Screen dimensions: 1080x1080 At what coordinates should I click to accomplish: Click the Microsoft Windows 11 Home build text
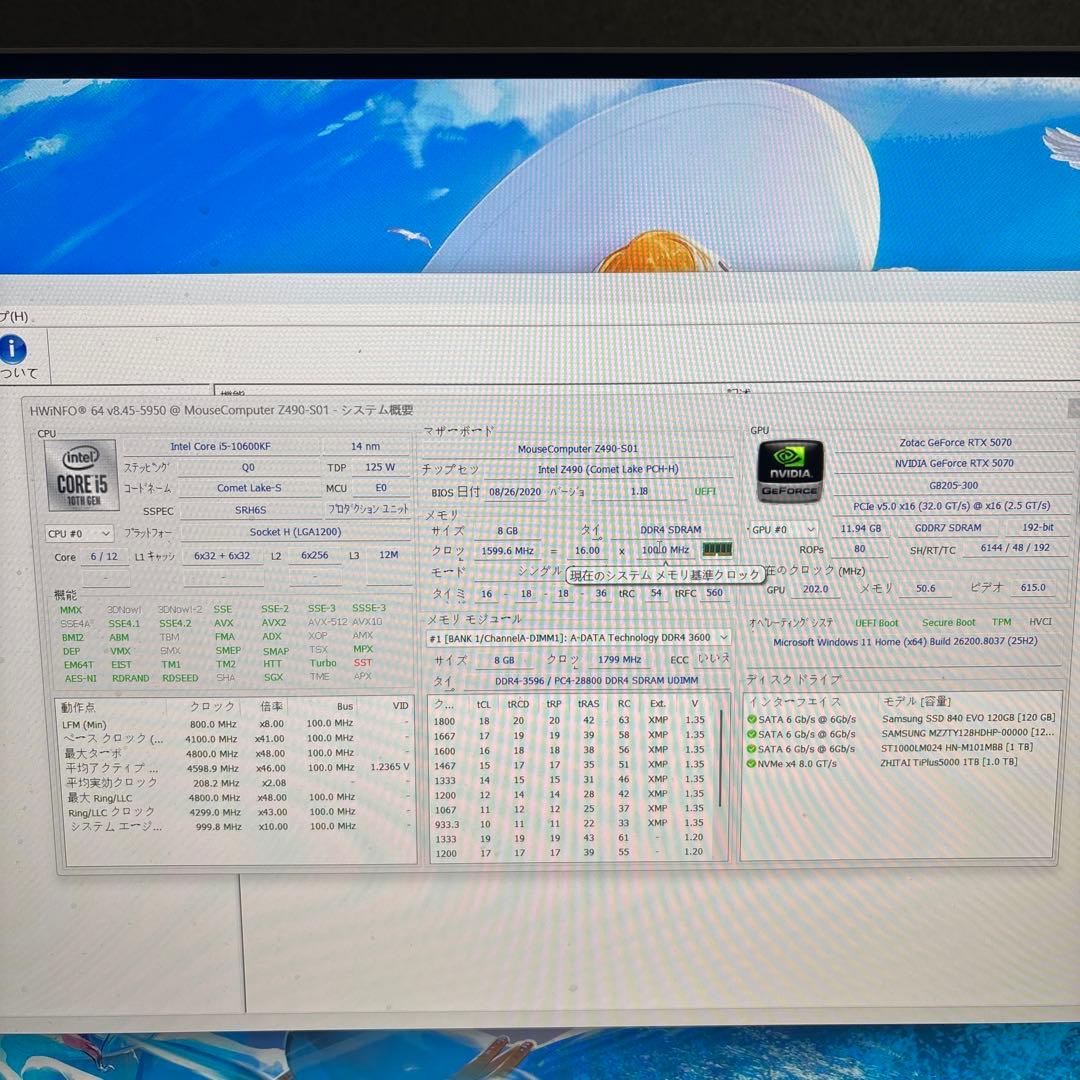[x=905, y=641]
